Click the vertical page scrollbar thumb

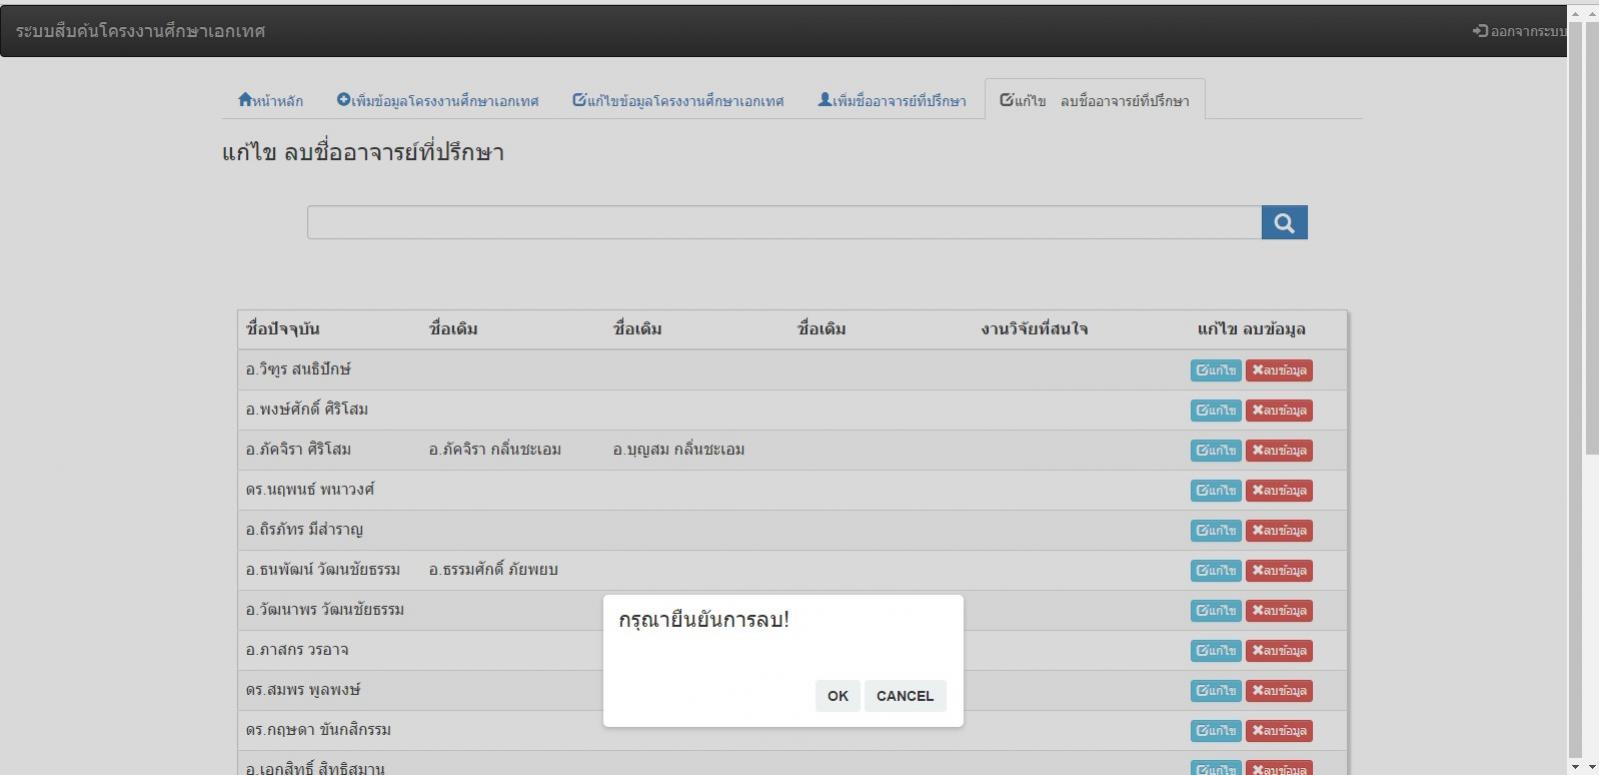tap(1590, 237)
